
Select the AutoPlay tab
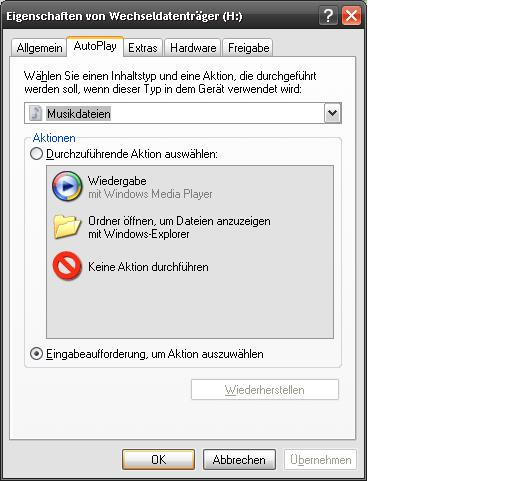click(95, 46)
